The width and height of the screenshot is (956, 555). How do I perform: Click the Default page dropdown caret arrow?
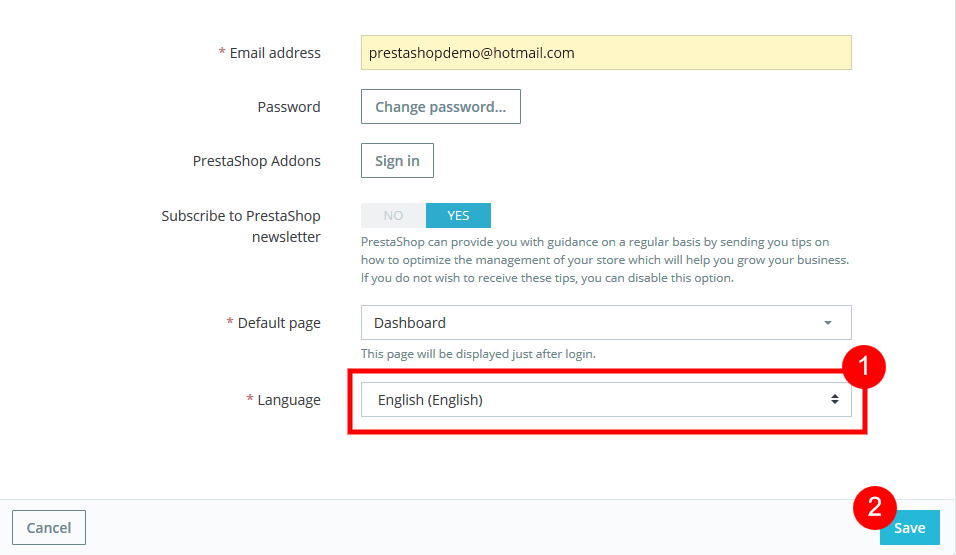(827, 323)
